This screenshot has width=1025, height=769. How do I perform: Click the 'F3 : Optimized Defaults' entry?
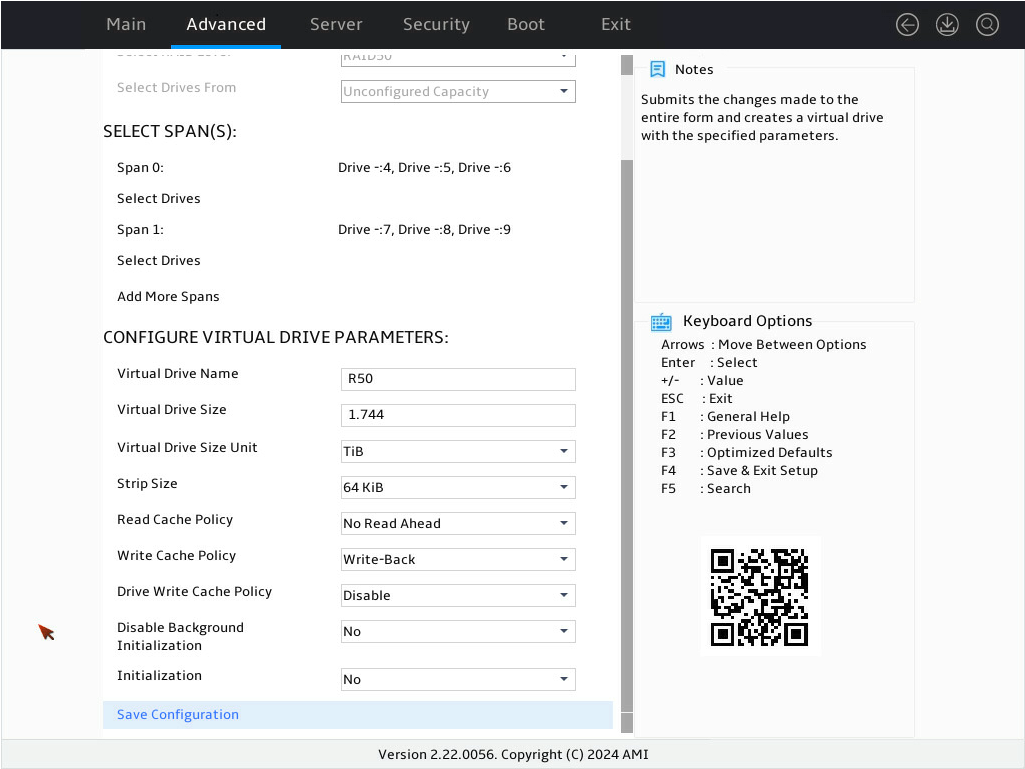pos(747,453)
